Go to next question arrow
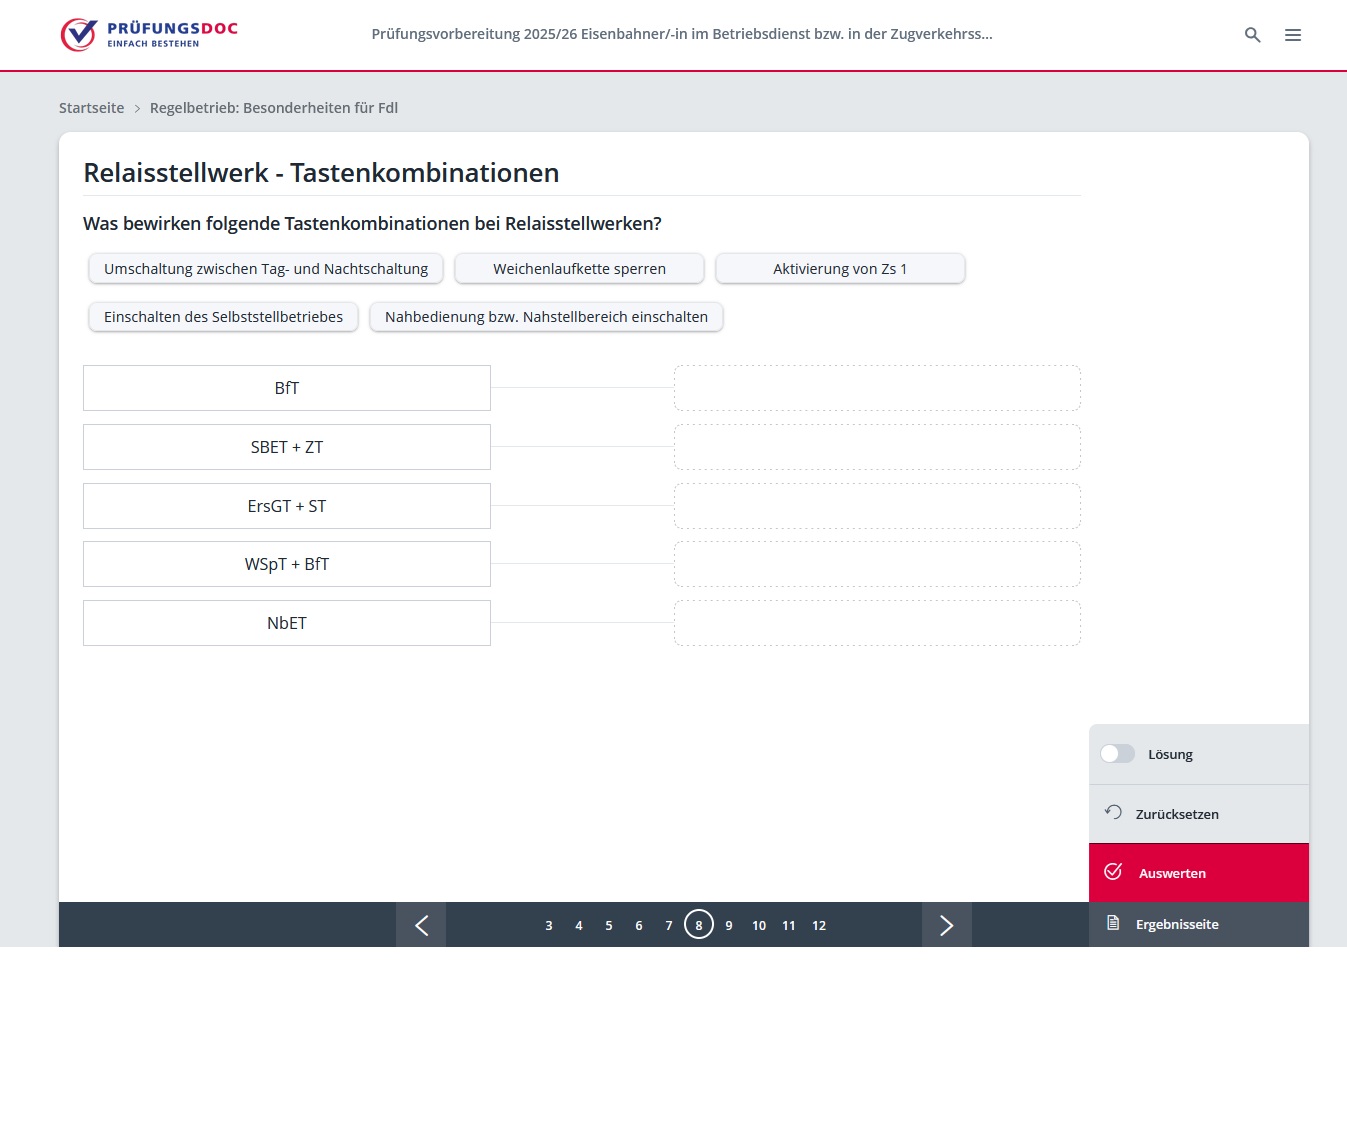This screenshot has width=1347, height=1141. 946,925
